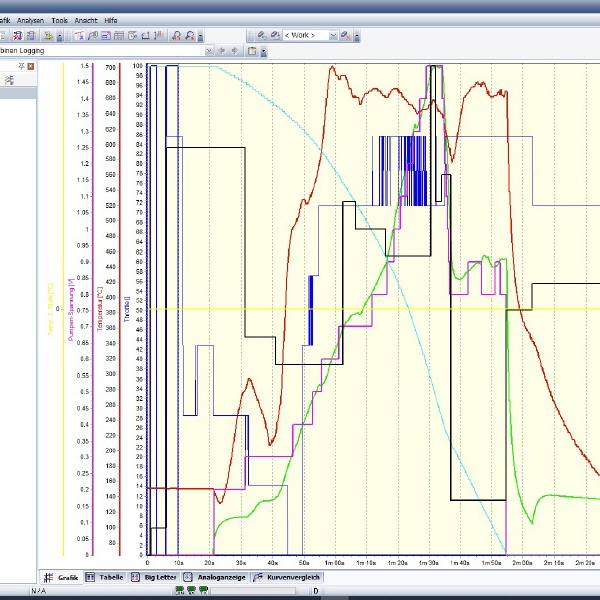Click the Logging file name field
Image resolution: width=600 pixels, height=600 pixels.
click(102, 51)
